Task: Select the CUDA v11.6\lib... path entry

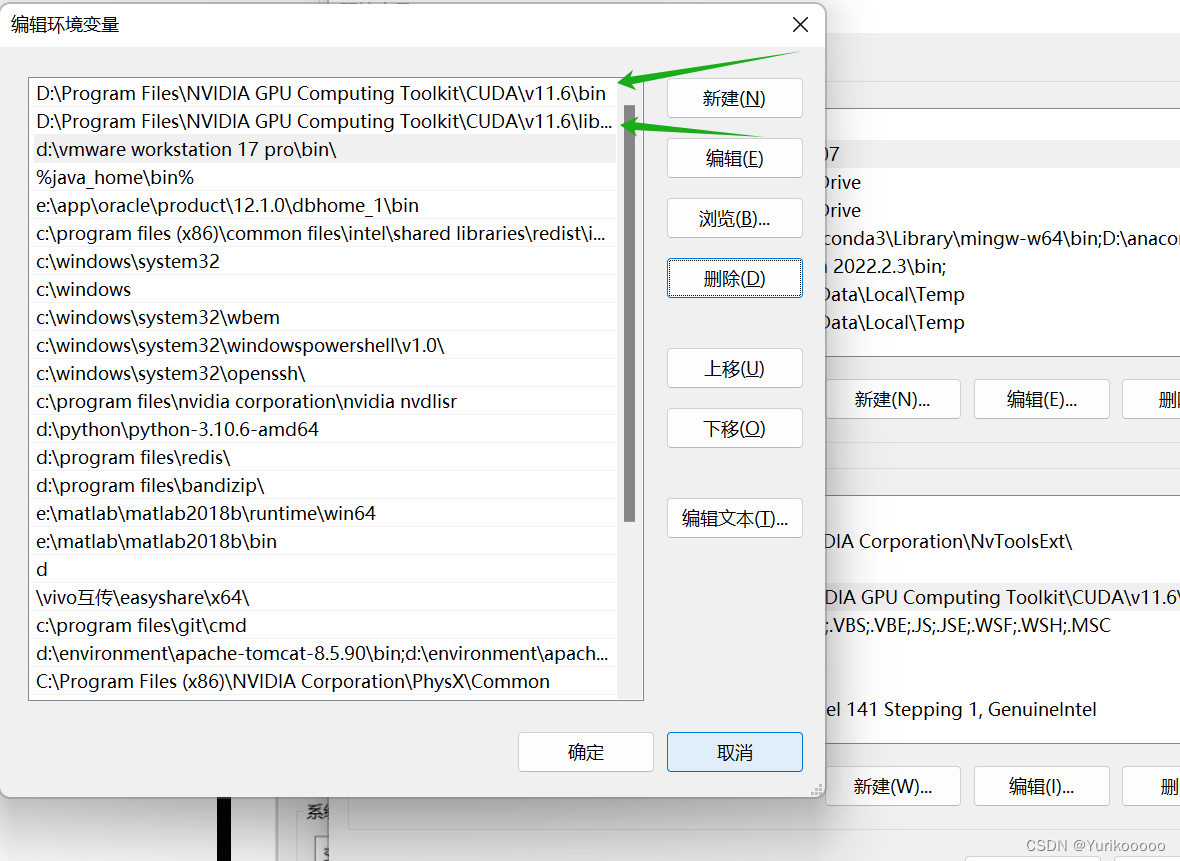Action: (325, 121)
